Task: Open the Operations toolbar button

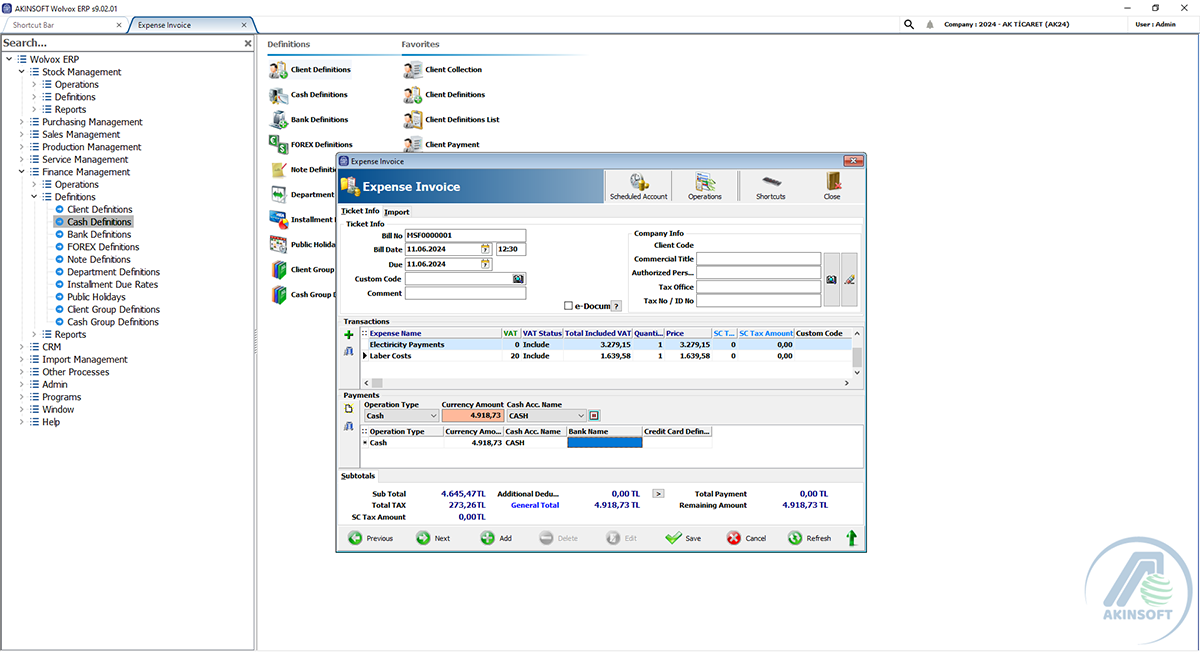Action: [x=705, y=186]
